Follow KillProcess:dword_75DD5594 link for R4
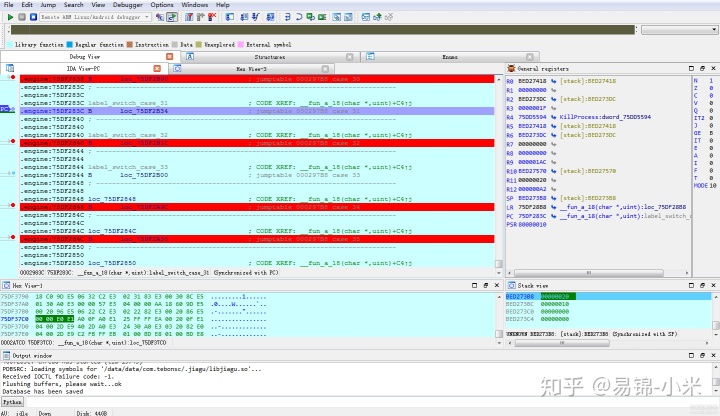 (605, 117)
